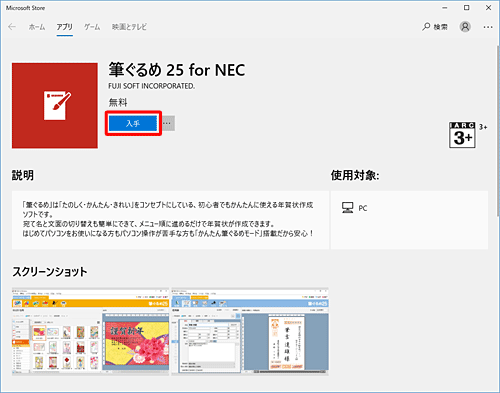Image resolution: width=500 pixels, height=393 pixels.
Task: Maximize the Microsoft Store window
Action: [x=467, y=8]
